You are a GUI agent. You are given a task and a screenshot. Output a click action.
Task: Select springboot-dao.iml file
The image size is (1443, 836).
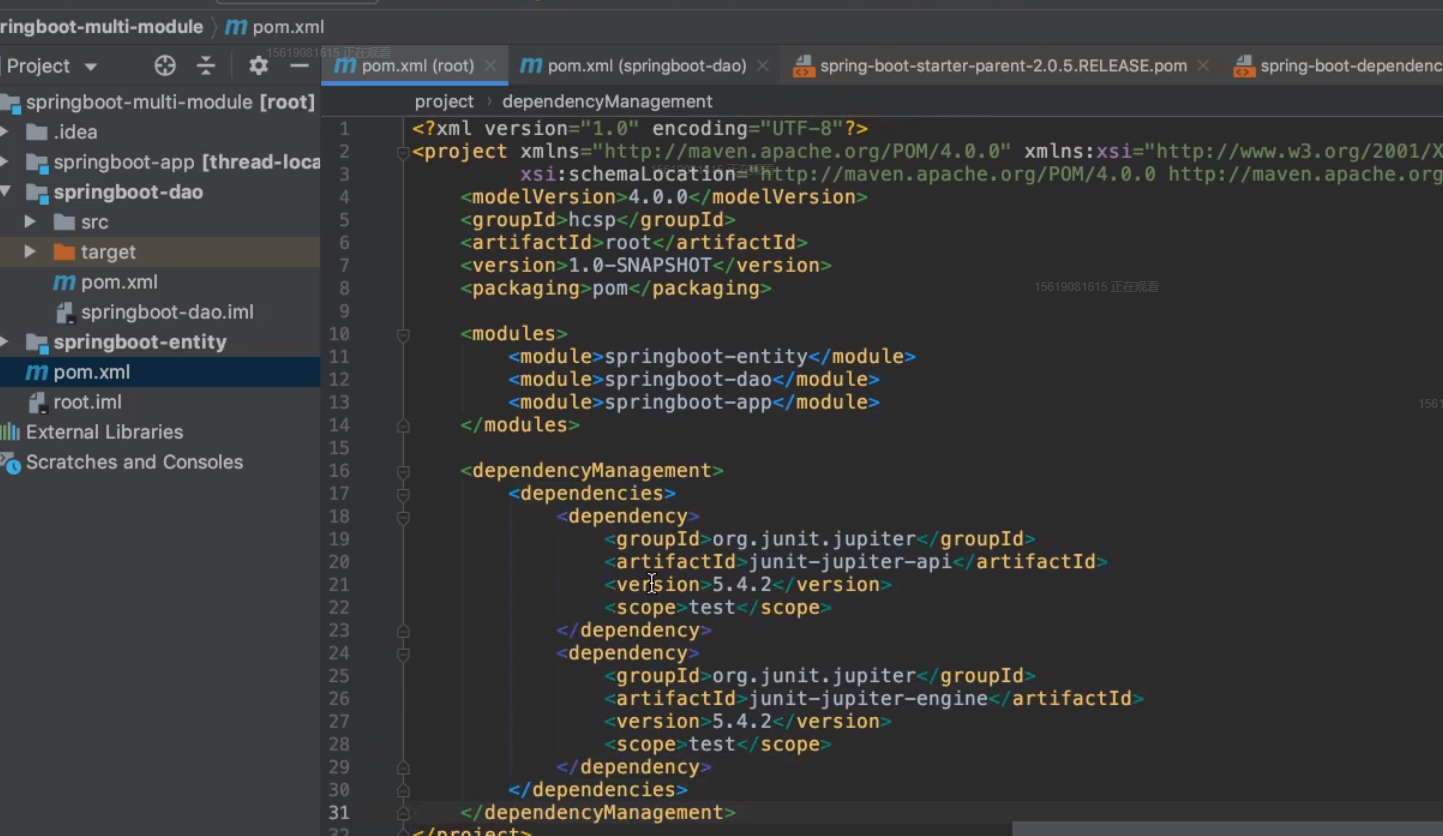click(167, 312)
